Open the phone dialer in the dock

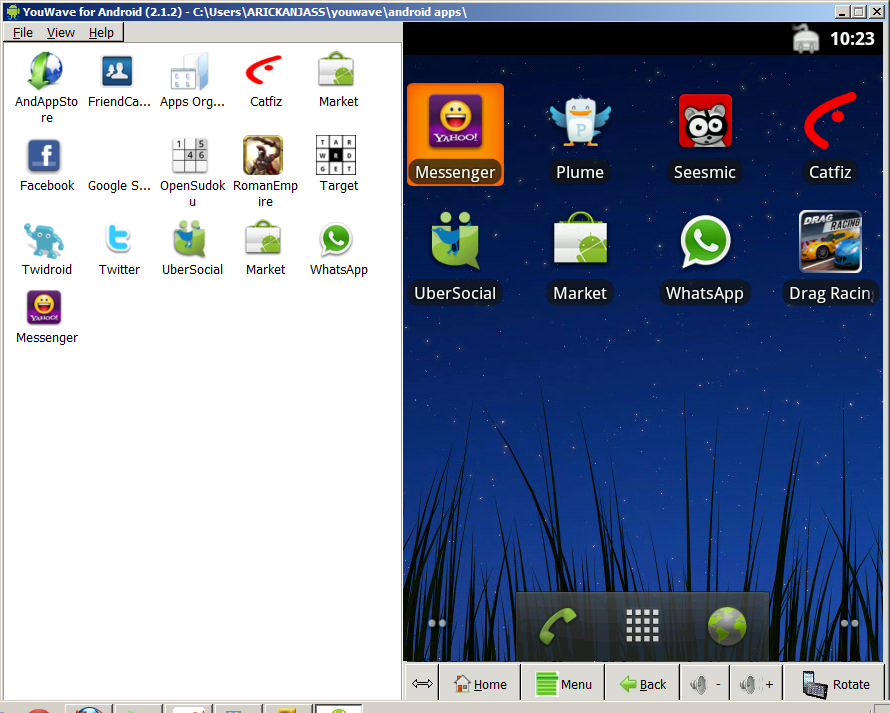tap(557, 627)
